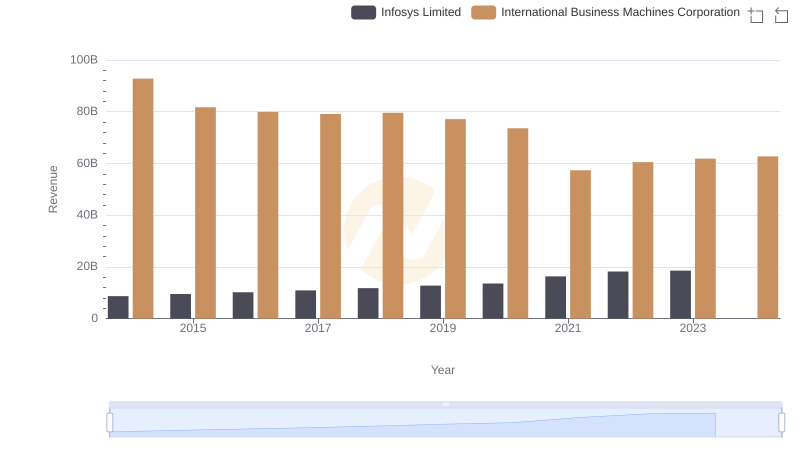
Task: Click the 2023 x-axis label
Action: pos(693,328)
